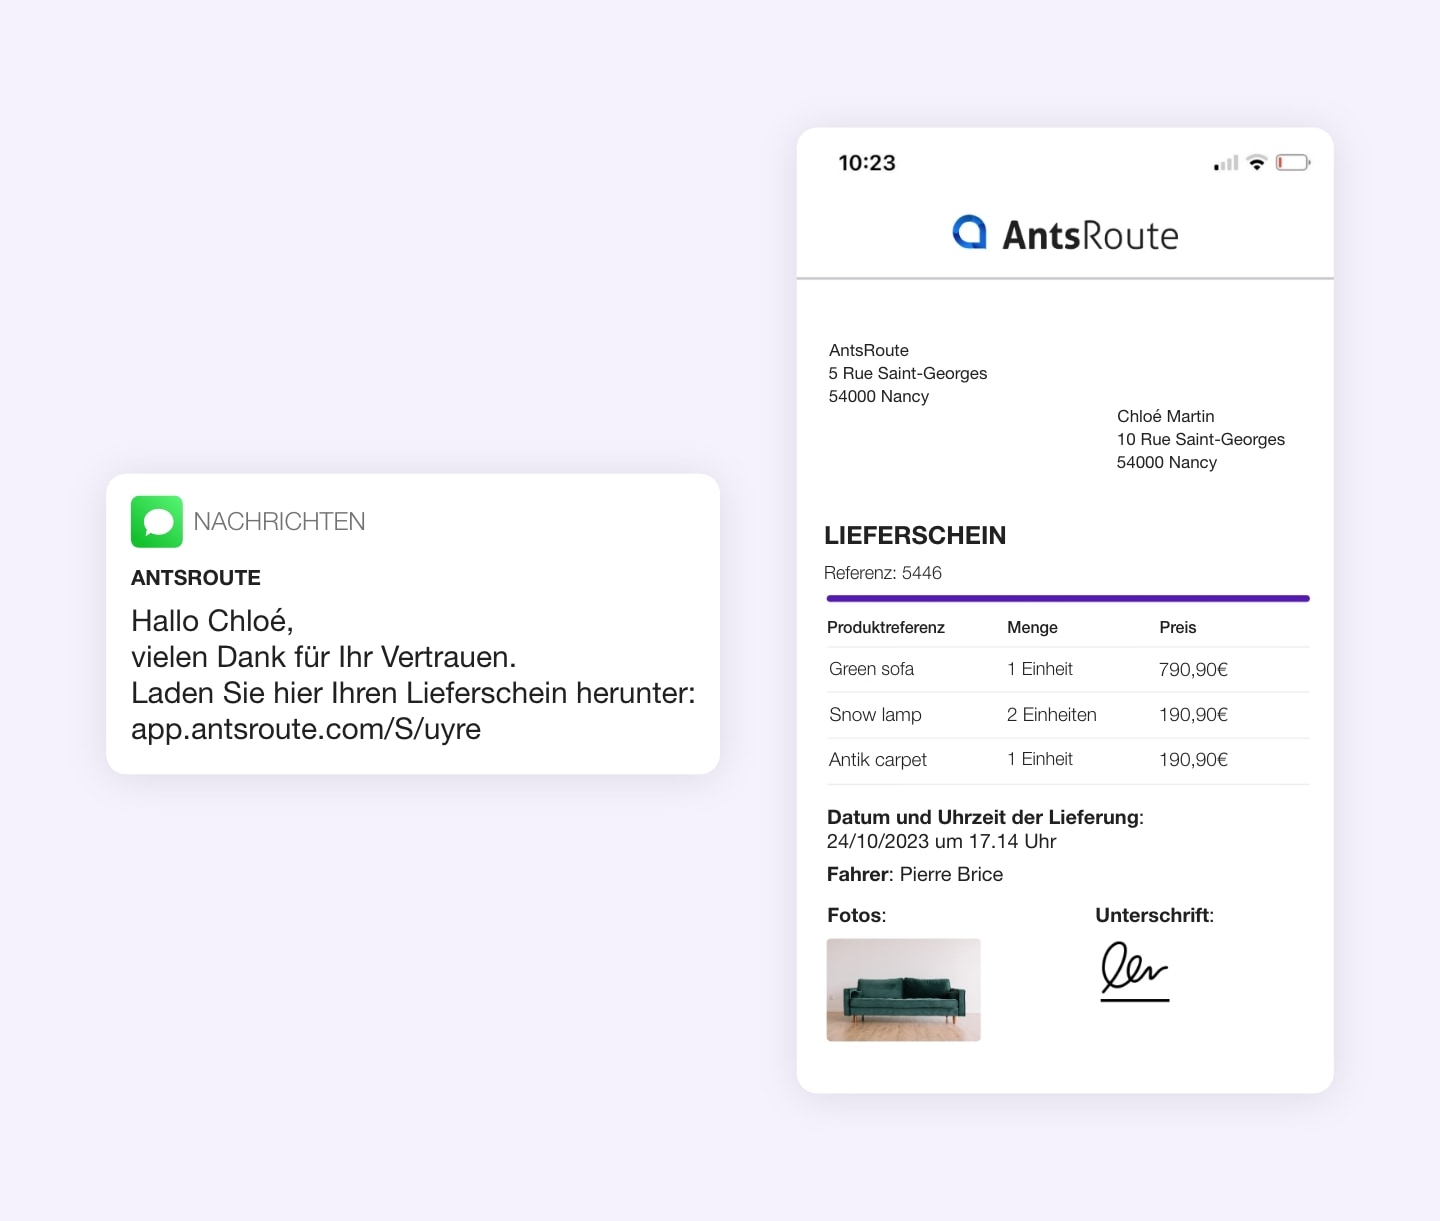Click the 10:23 clock in status bar
Image resolution: width=1440 pixels, height=1221 pixels.
point(866,163)
